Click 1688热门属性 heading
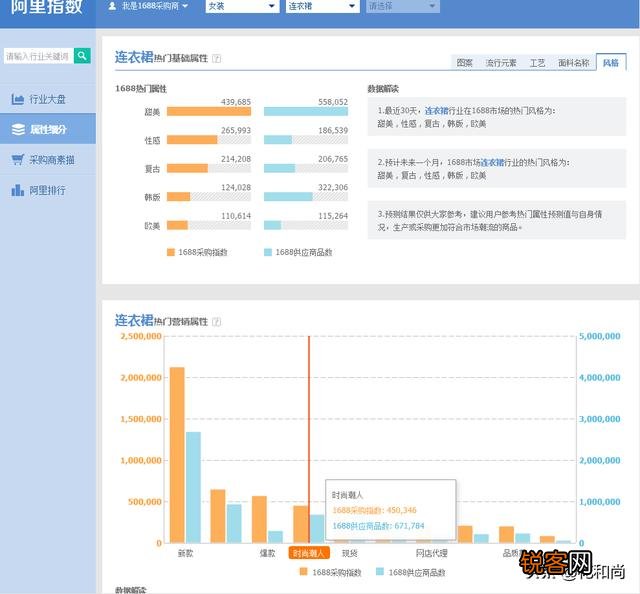Viewport: 640px width, 594px height. coord(141,89)
